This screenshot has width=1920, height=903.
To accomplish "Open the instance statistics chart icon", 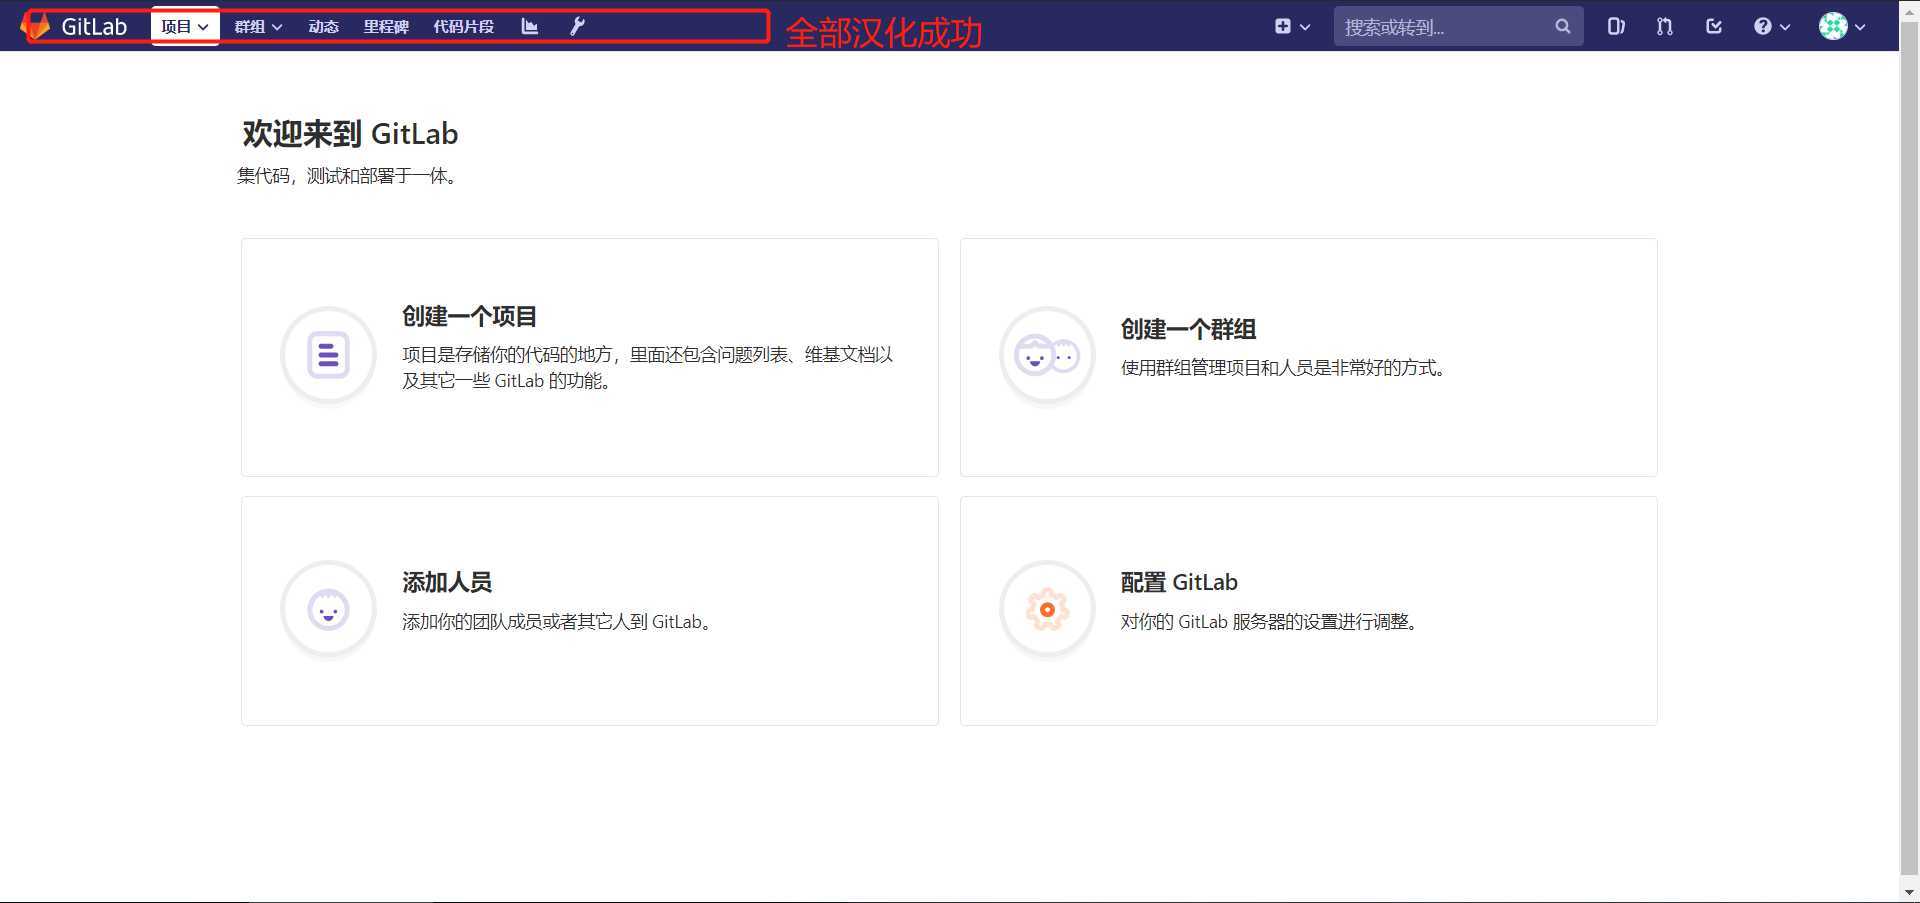I will (x=530, y=27).
